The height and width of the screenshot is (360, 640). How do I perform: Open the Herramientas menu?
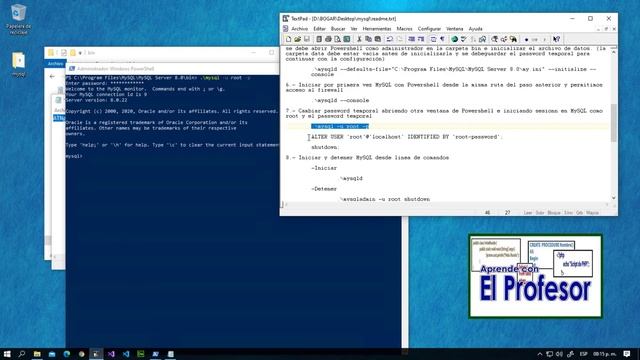pyautogui.click(x=377, y=29)
